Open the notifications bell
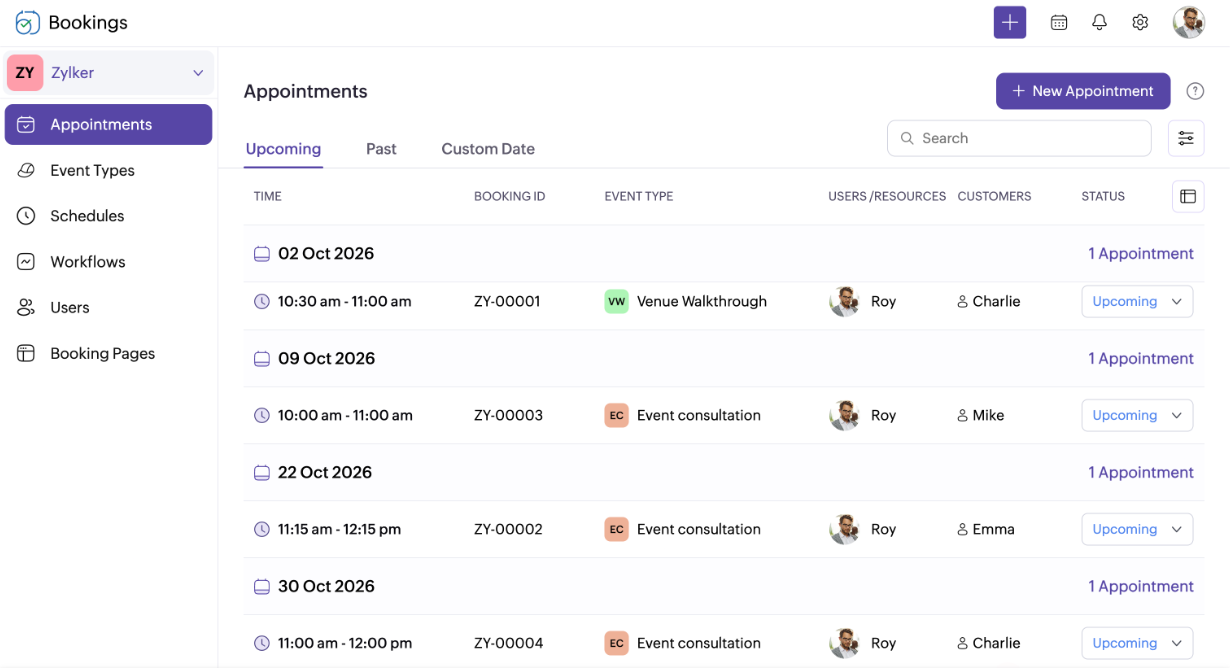1230x668 pixels. click(1099, 22)
